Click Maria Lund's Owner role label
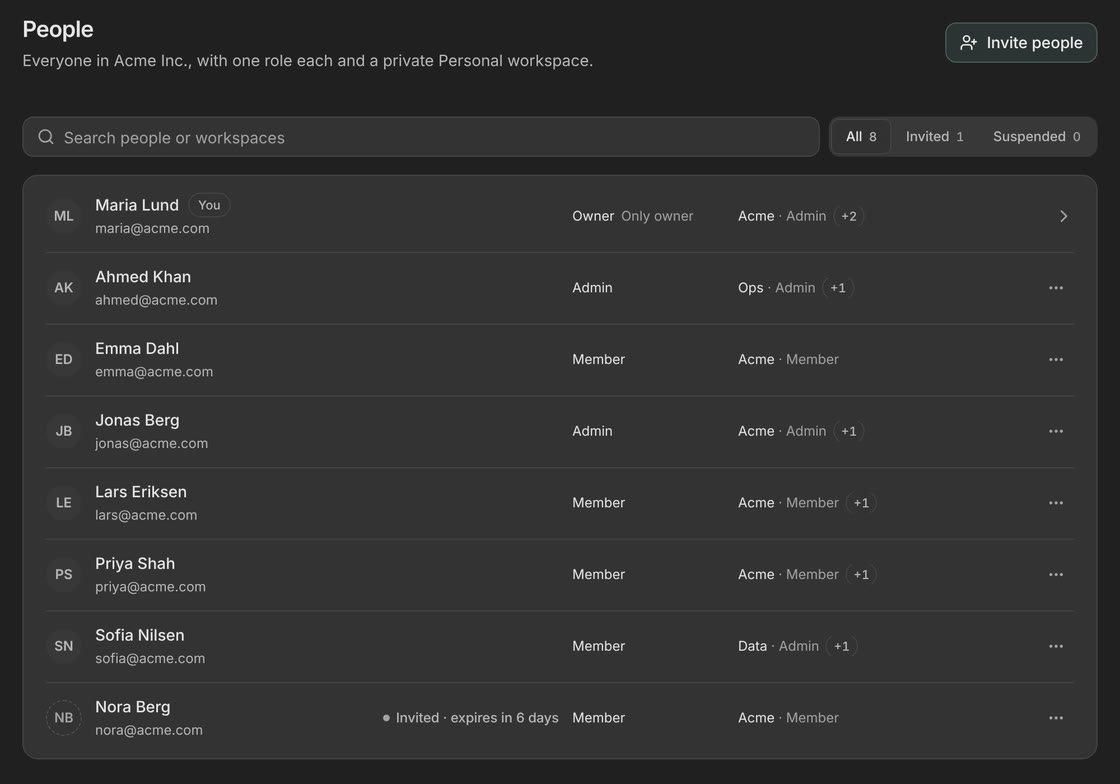 pyautogui.click(x=593, y=216)
